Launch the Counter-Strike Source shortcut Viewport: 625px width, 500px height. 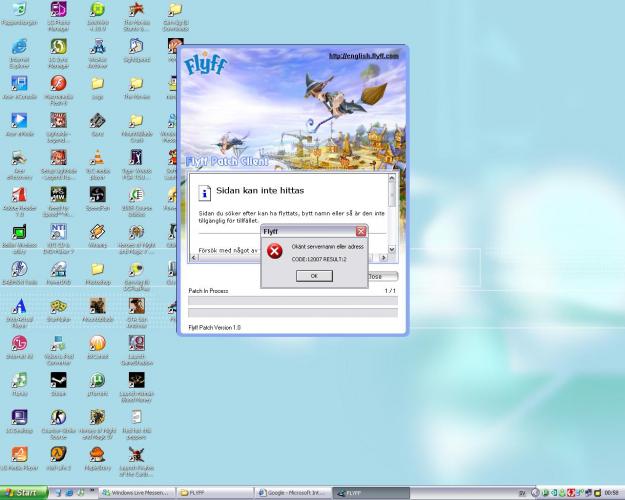click(x=58, y=417)
